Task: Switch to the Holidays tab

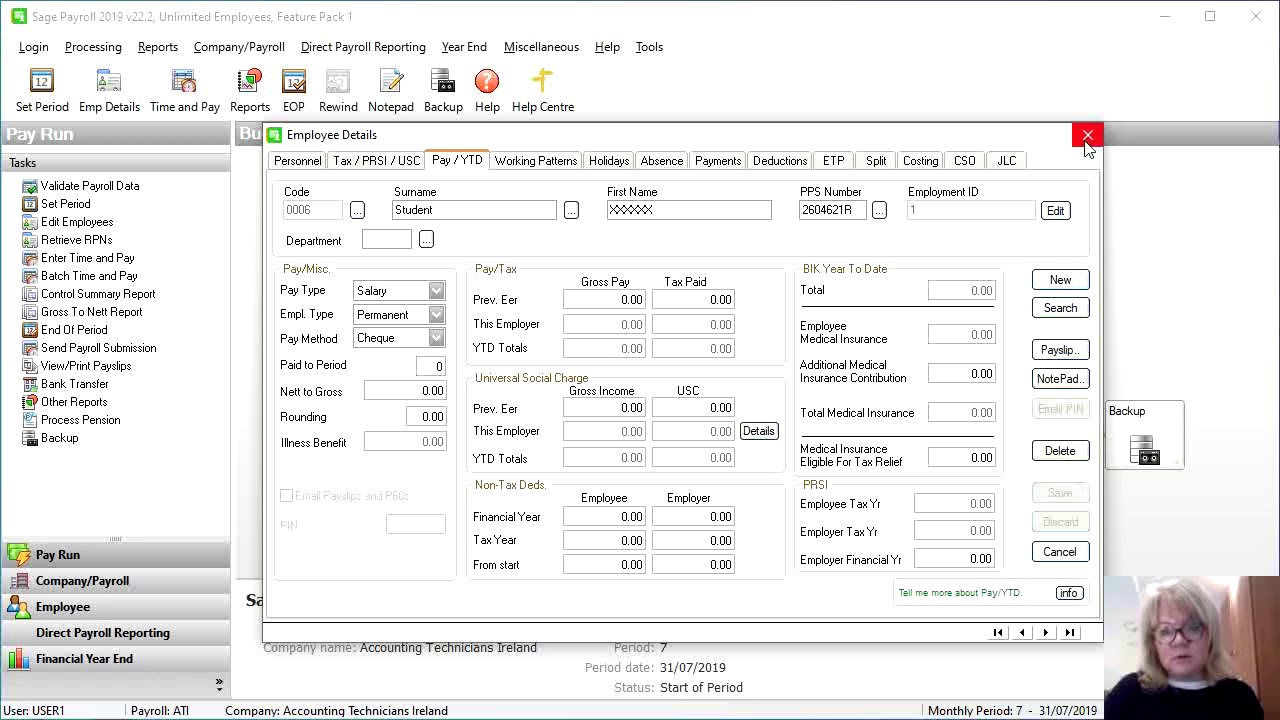Action: (609, 161)
